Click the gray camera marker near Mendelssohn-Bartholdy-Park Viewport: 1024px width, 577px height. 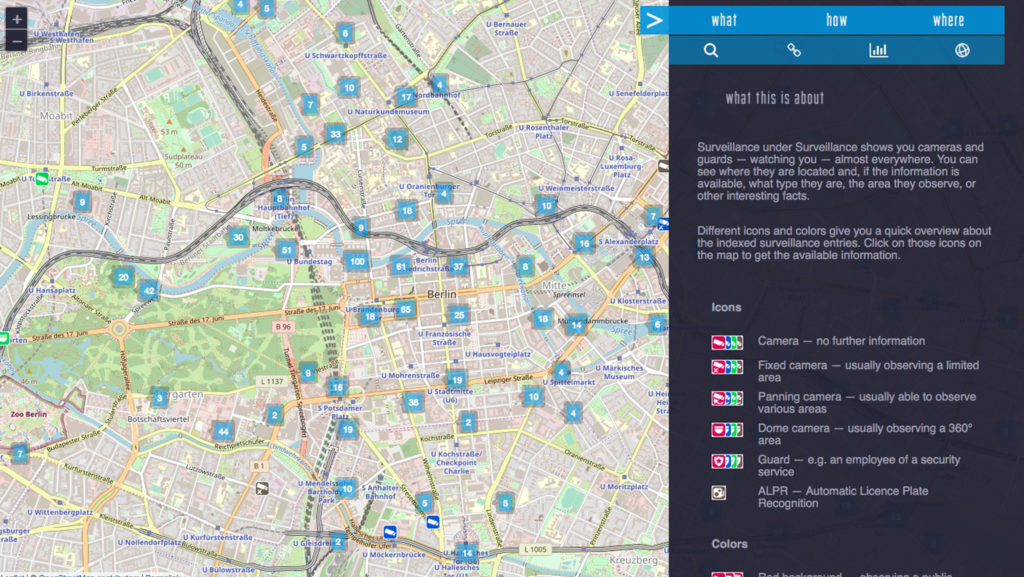coord(262,489)
